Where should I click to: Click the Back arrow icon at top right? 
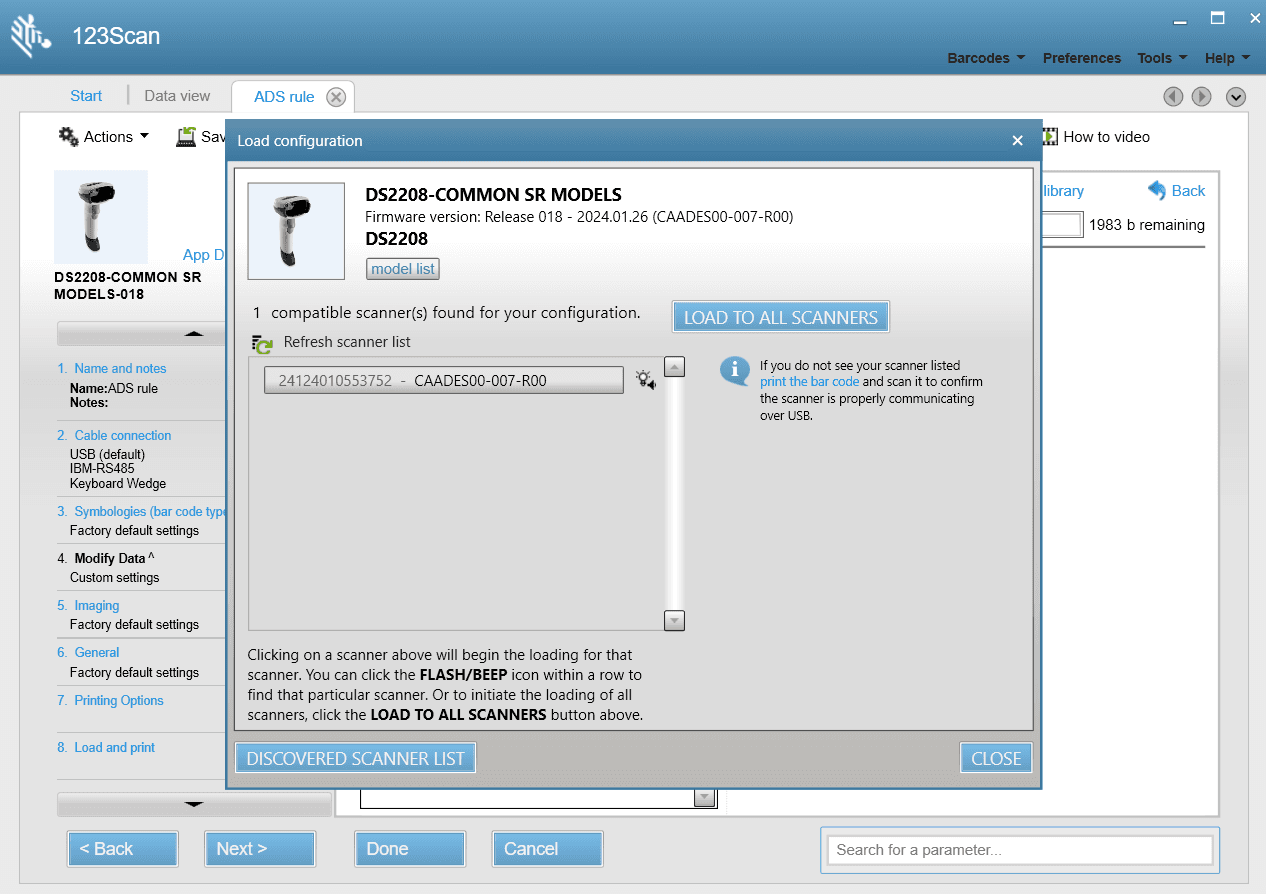click(1157, 190)
